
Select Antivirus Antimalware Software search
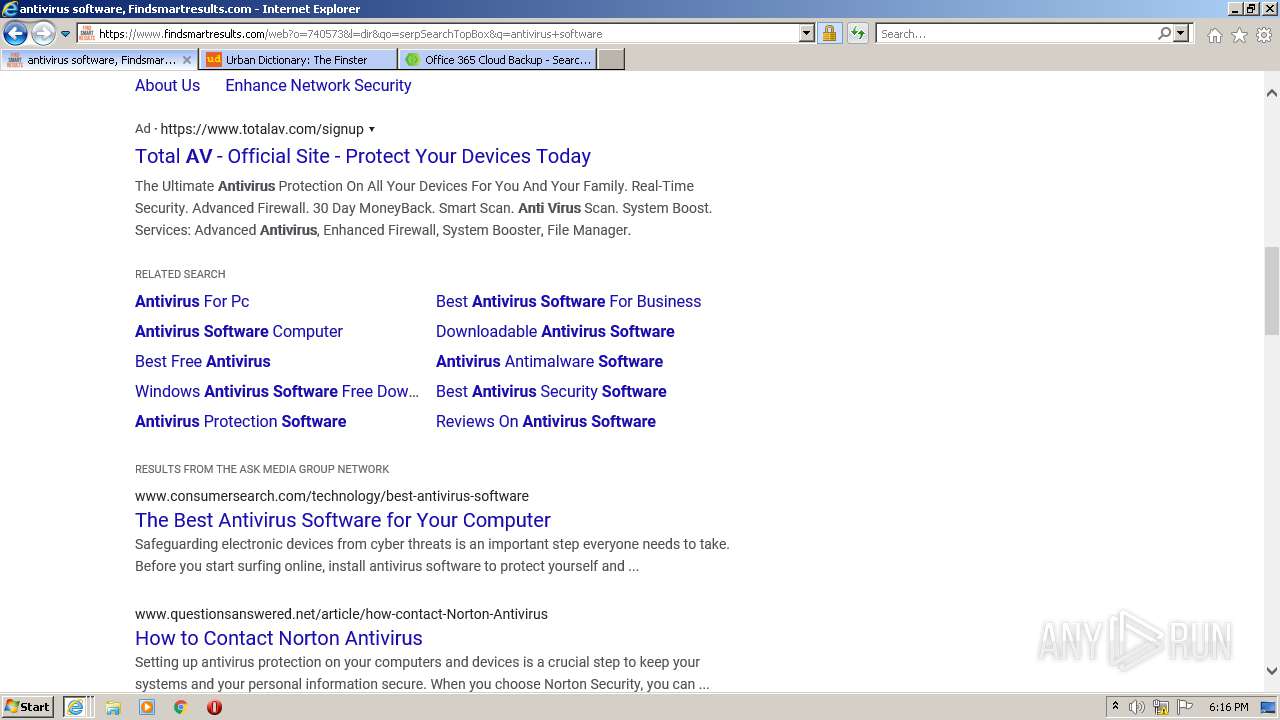549,361
